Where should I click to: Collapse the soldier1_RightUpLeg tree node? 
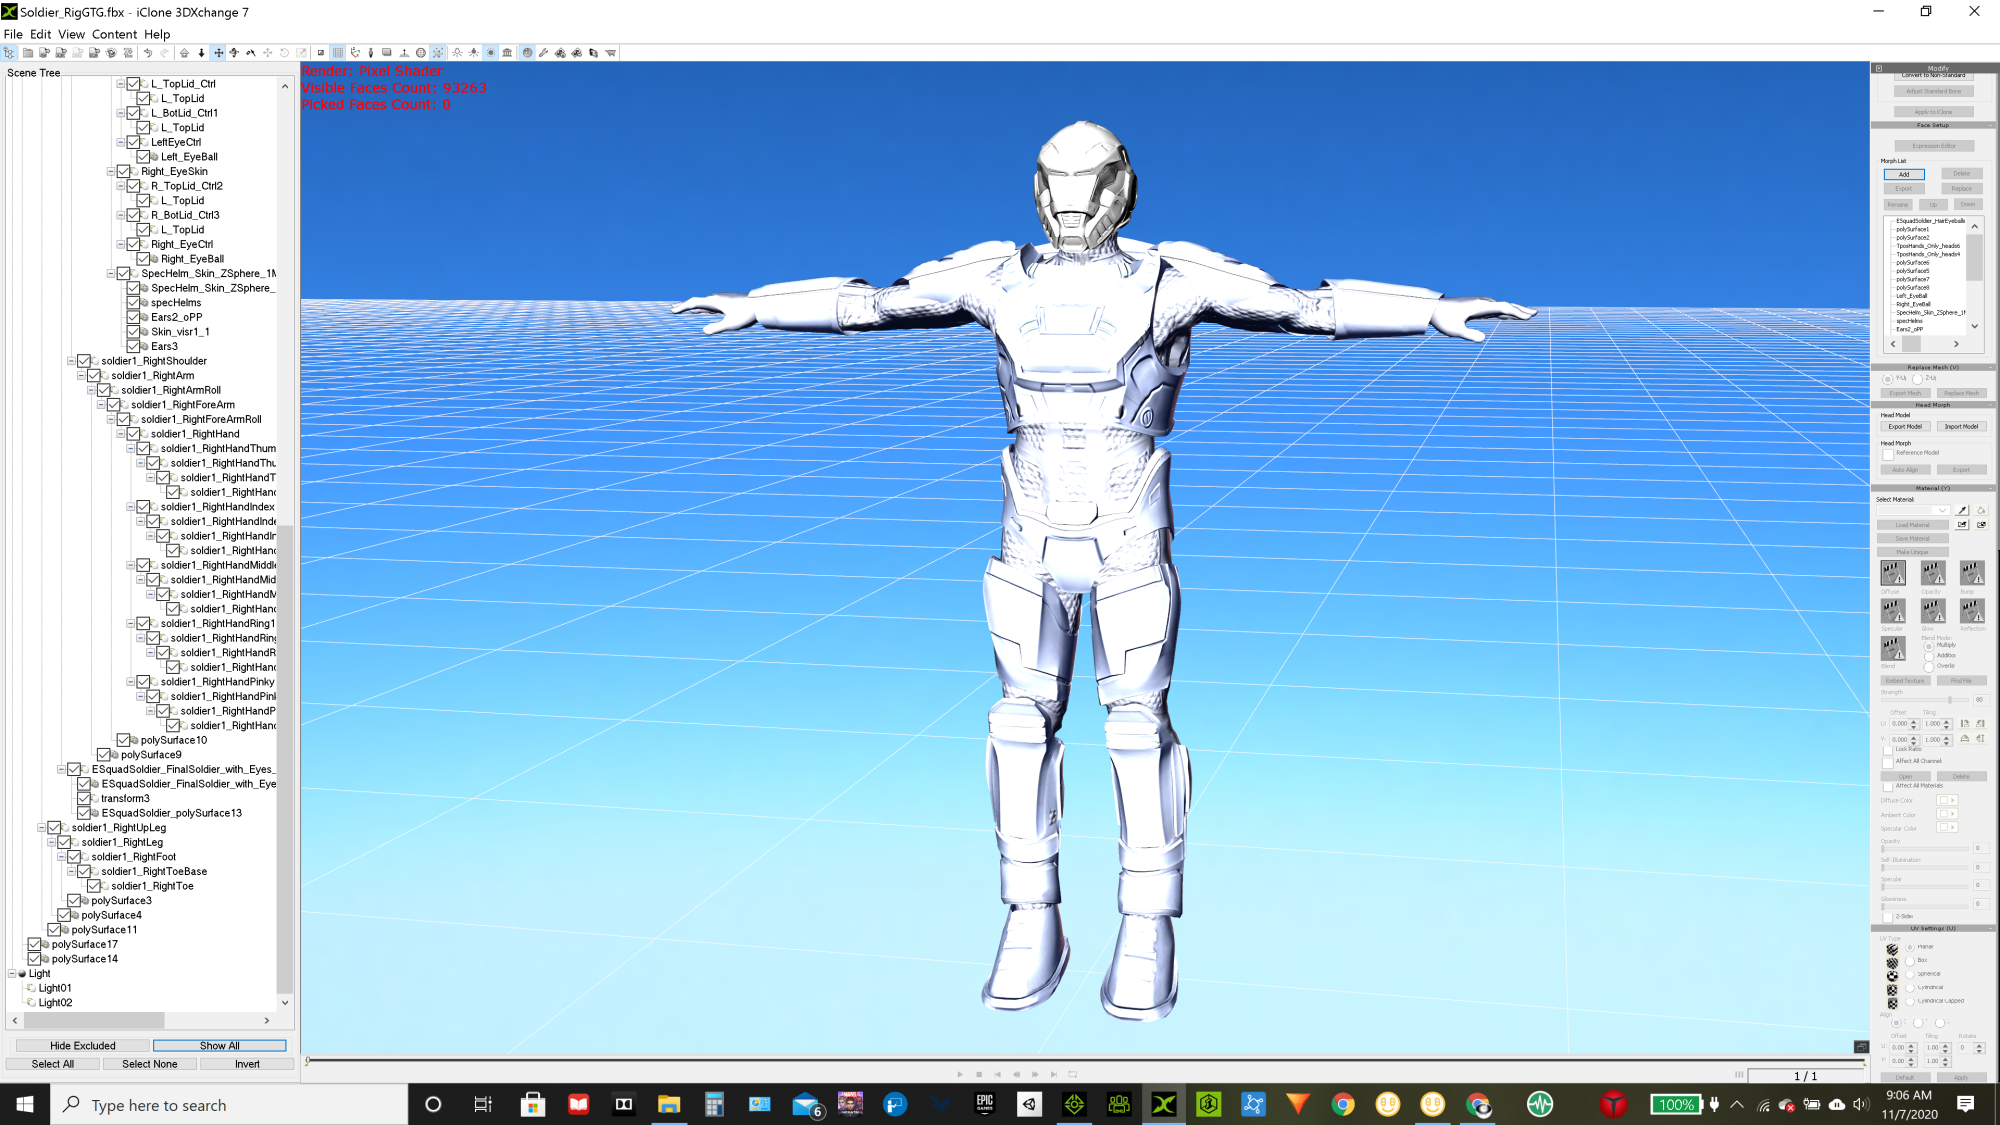[41, 828]
